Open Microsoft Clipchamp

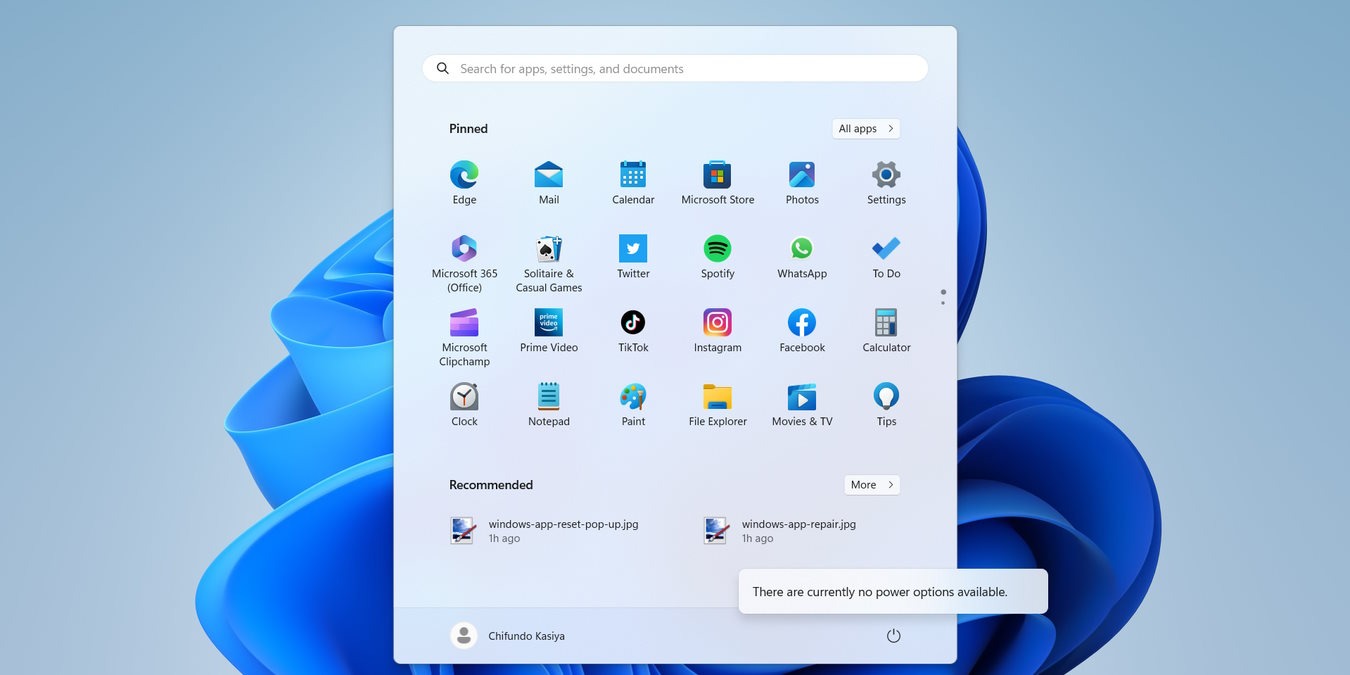pos(463,323)
